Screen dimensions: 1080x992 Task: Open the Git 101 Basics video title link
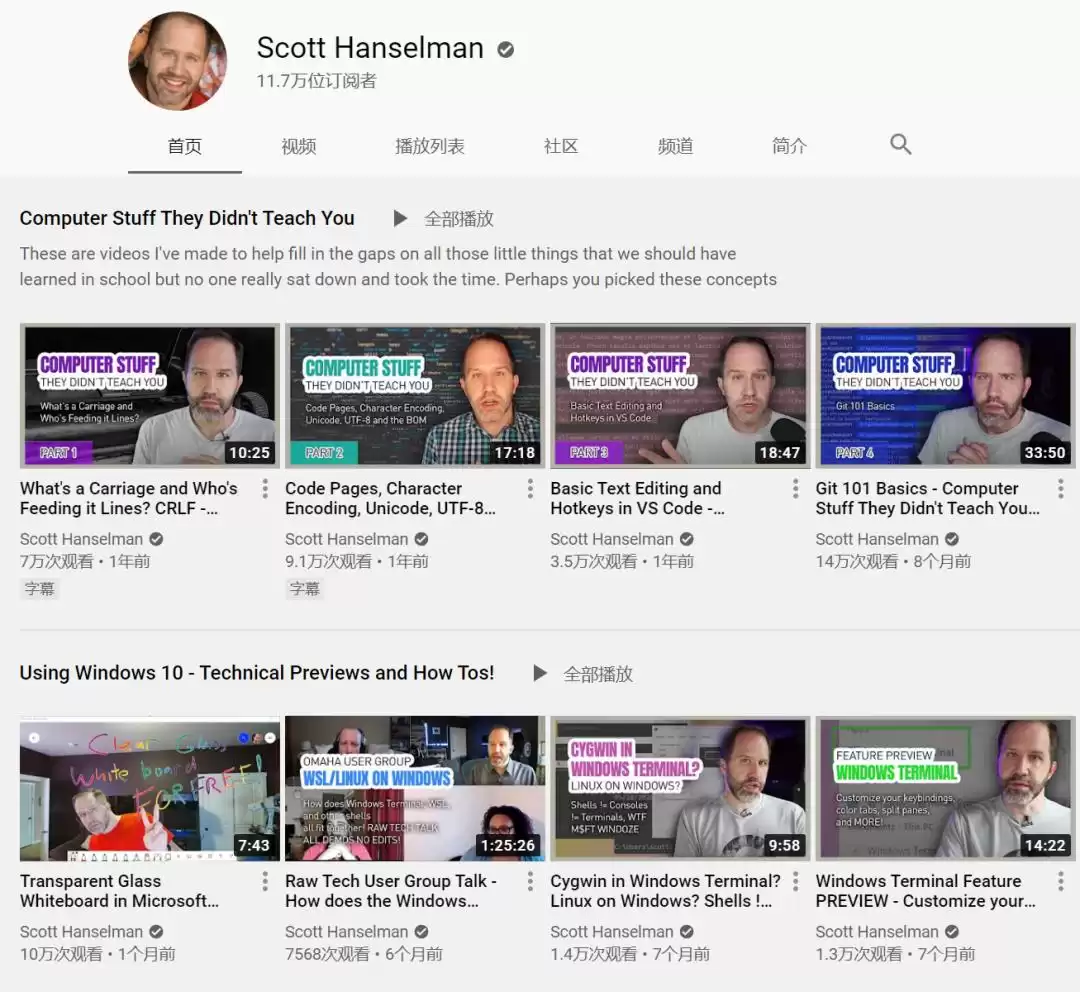(926, 498)
